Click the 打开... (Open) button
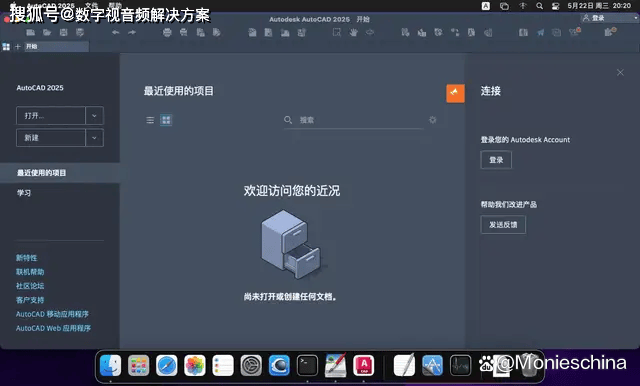 [x=51, y=115]
